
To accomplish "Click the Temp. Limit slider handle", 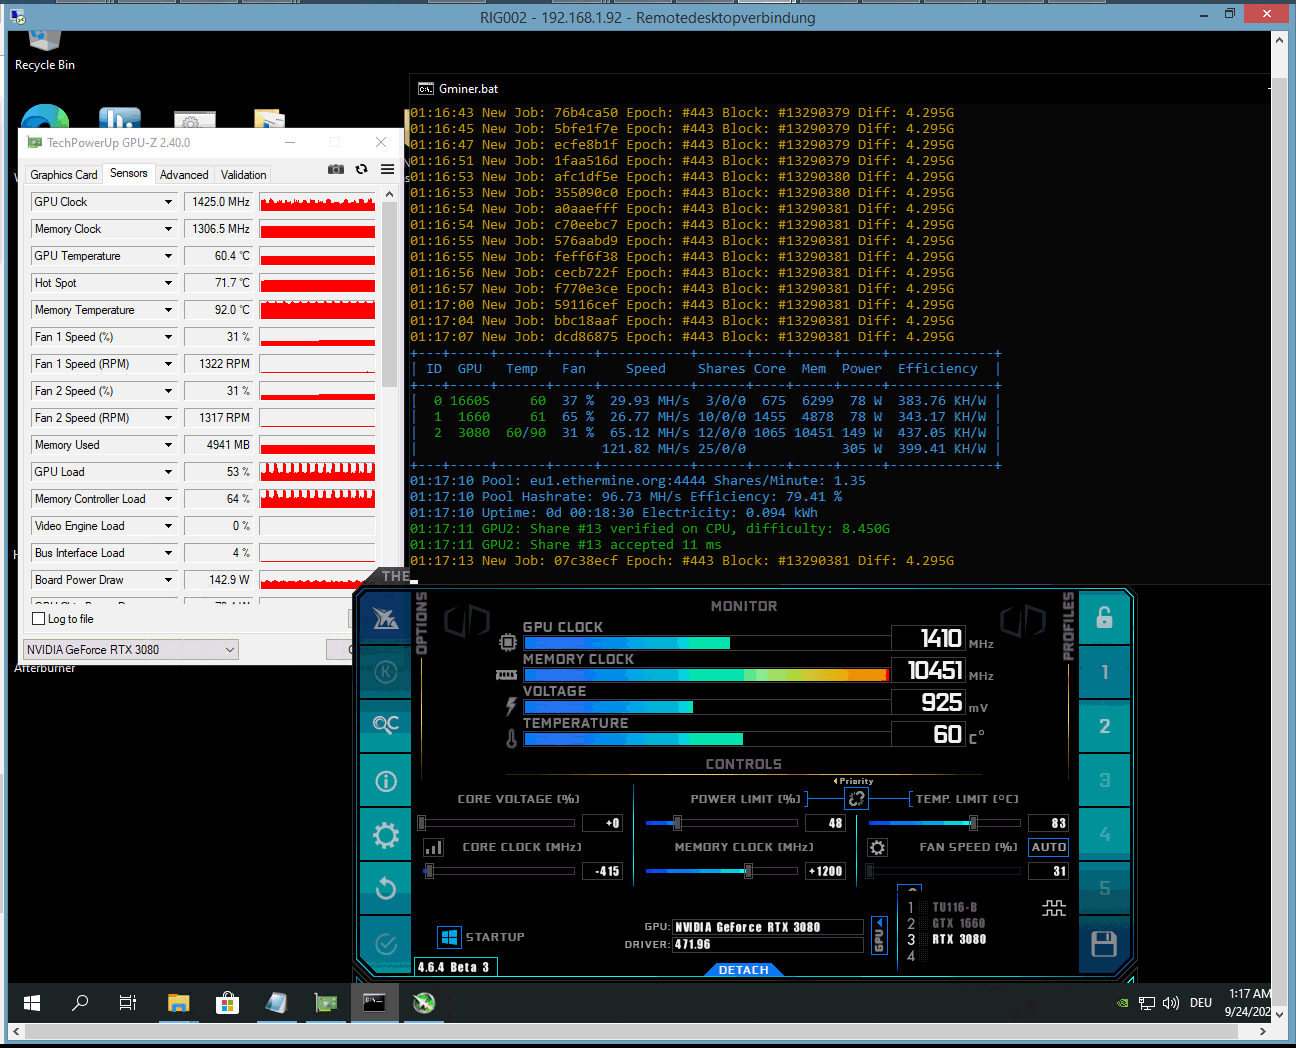I will click(x=973, y=823).
